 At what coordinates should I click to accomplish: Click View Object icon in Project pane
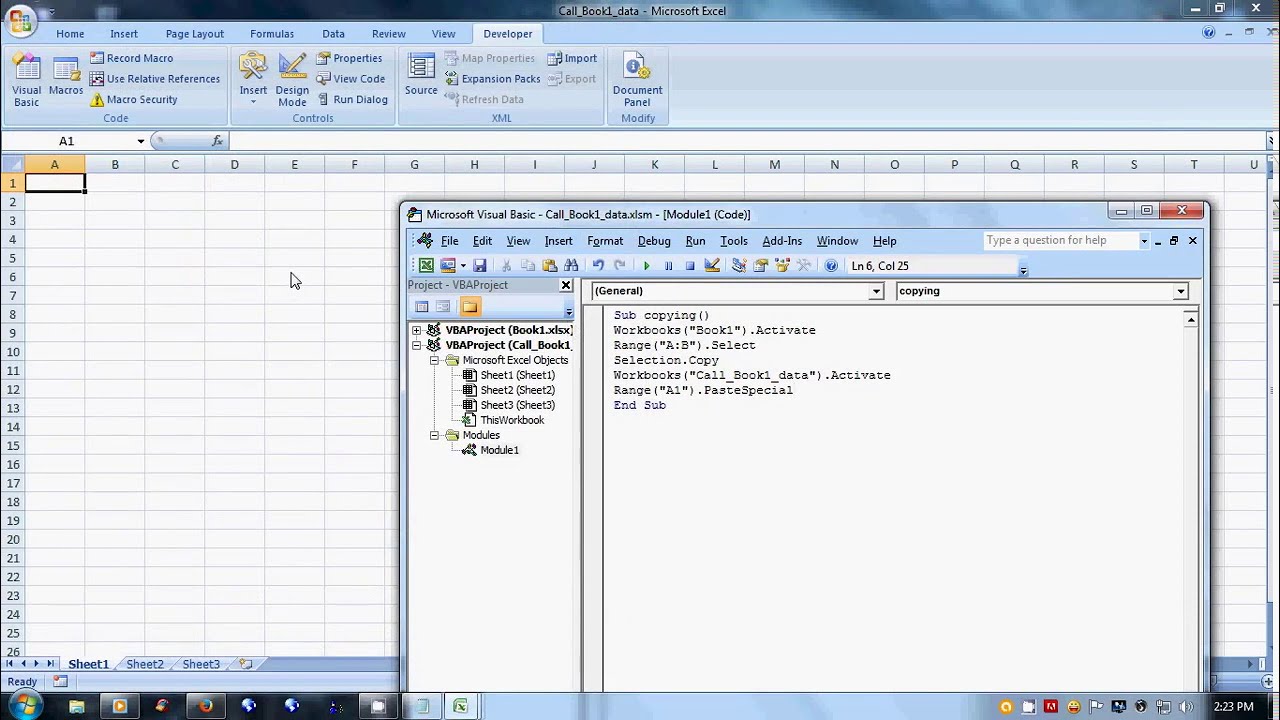pos(443,307)
